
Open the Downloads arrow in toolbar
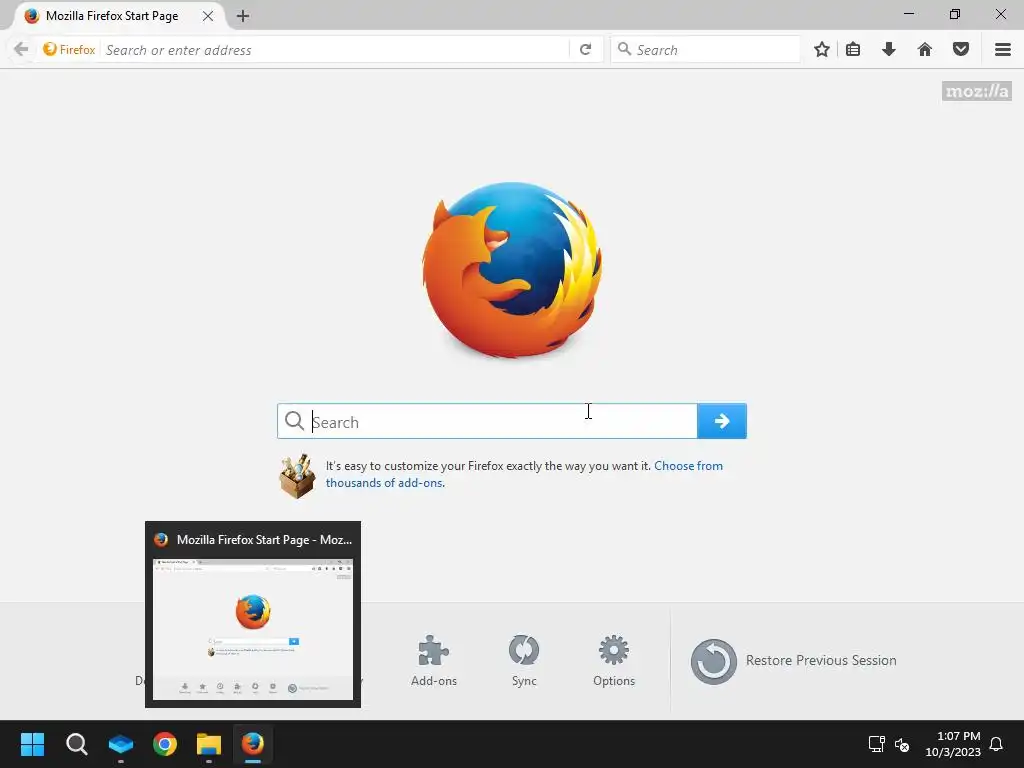click(889, 49)
